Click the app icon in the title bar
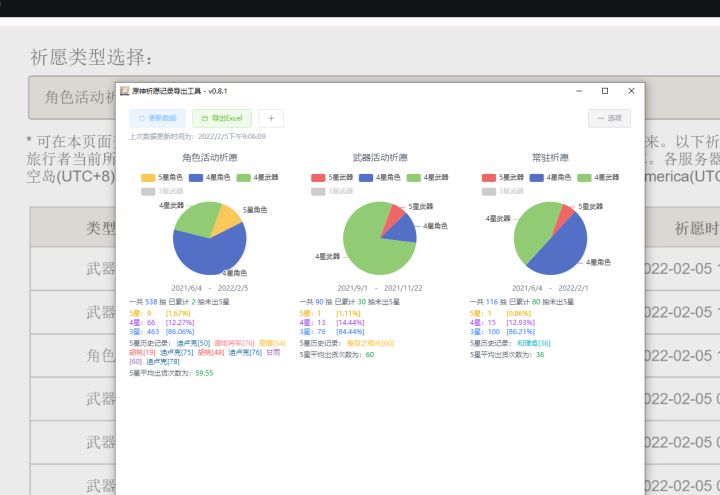The width and height of the screenshot is (720, 495). pyautogui.click(x=124, y=91)
